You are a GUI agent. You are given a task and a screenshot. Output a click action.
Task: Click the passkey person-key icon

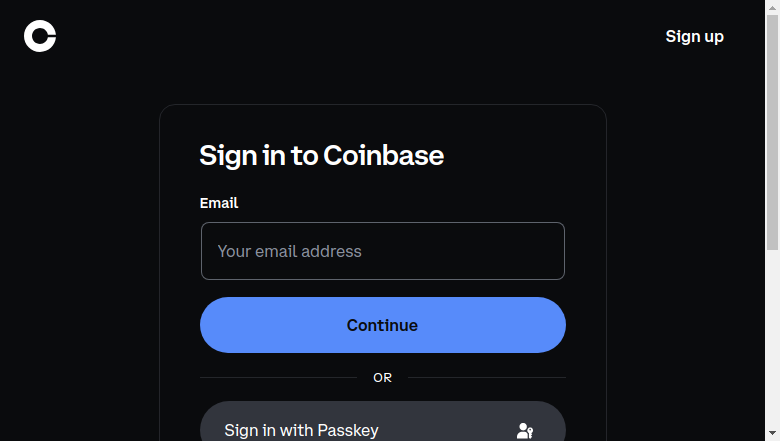(x=525, y=431)
